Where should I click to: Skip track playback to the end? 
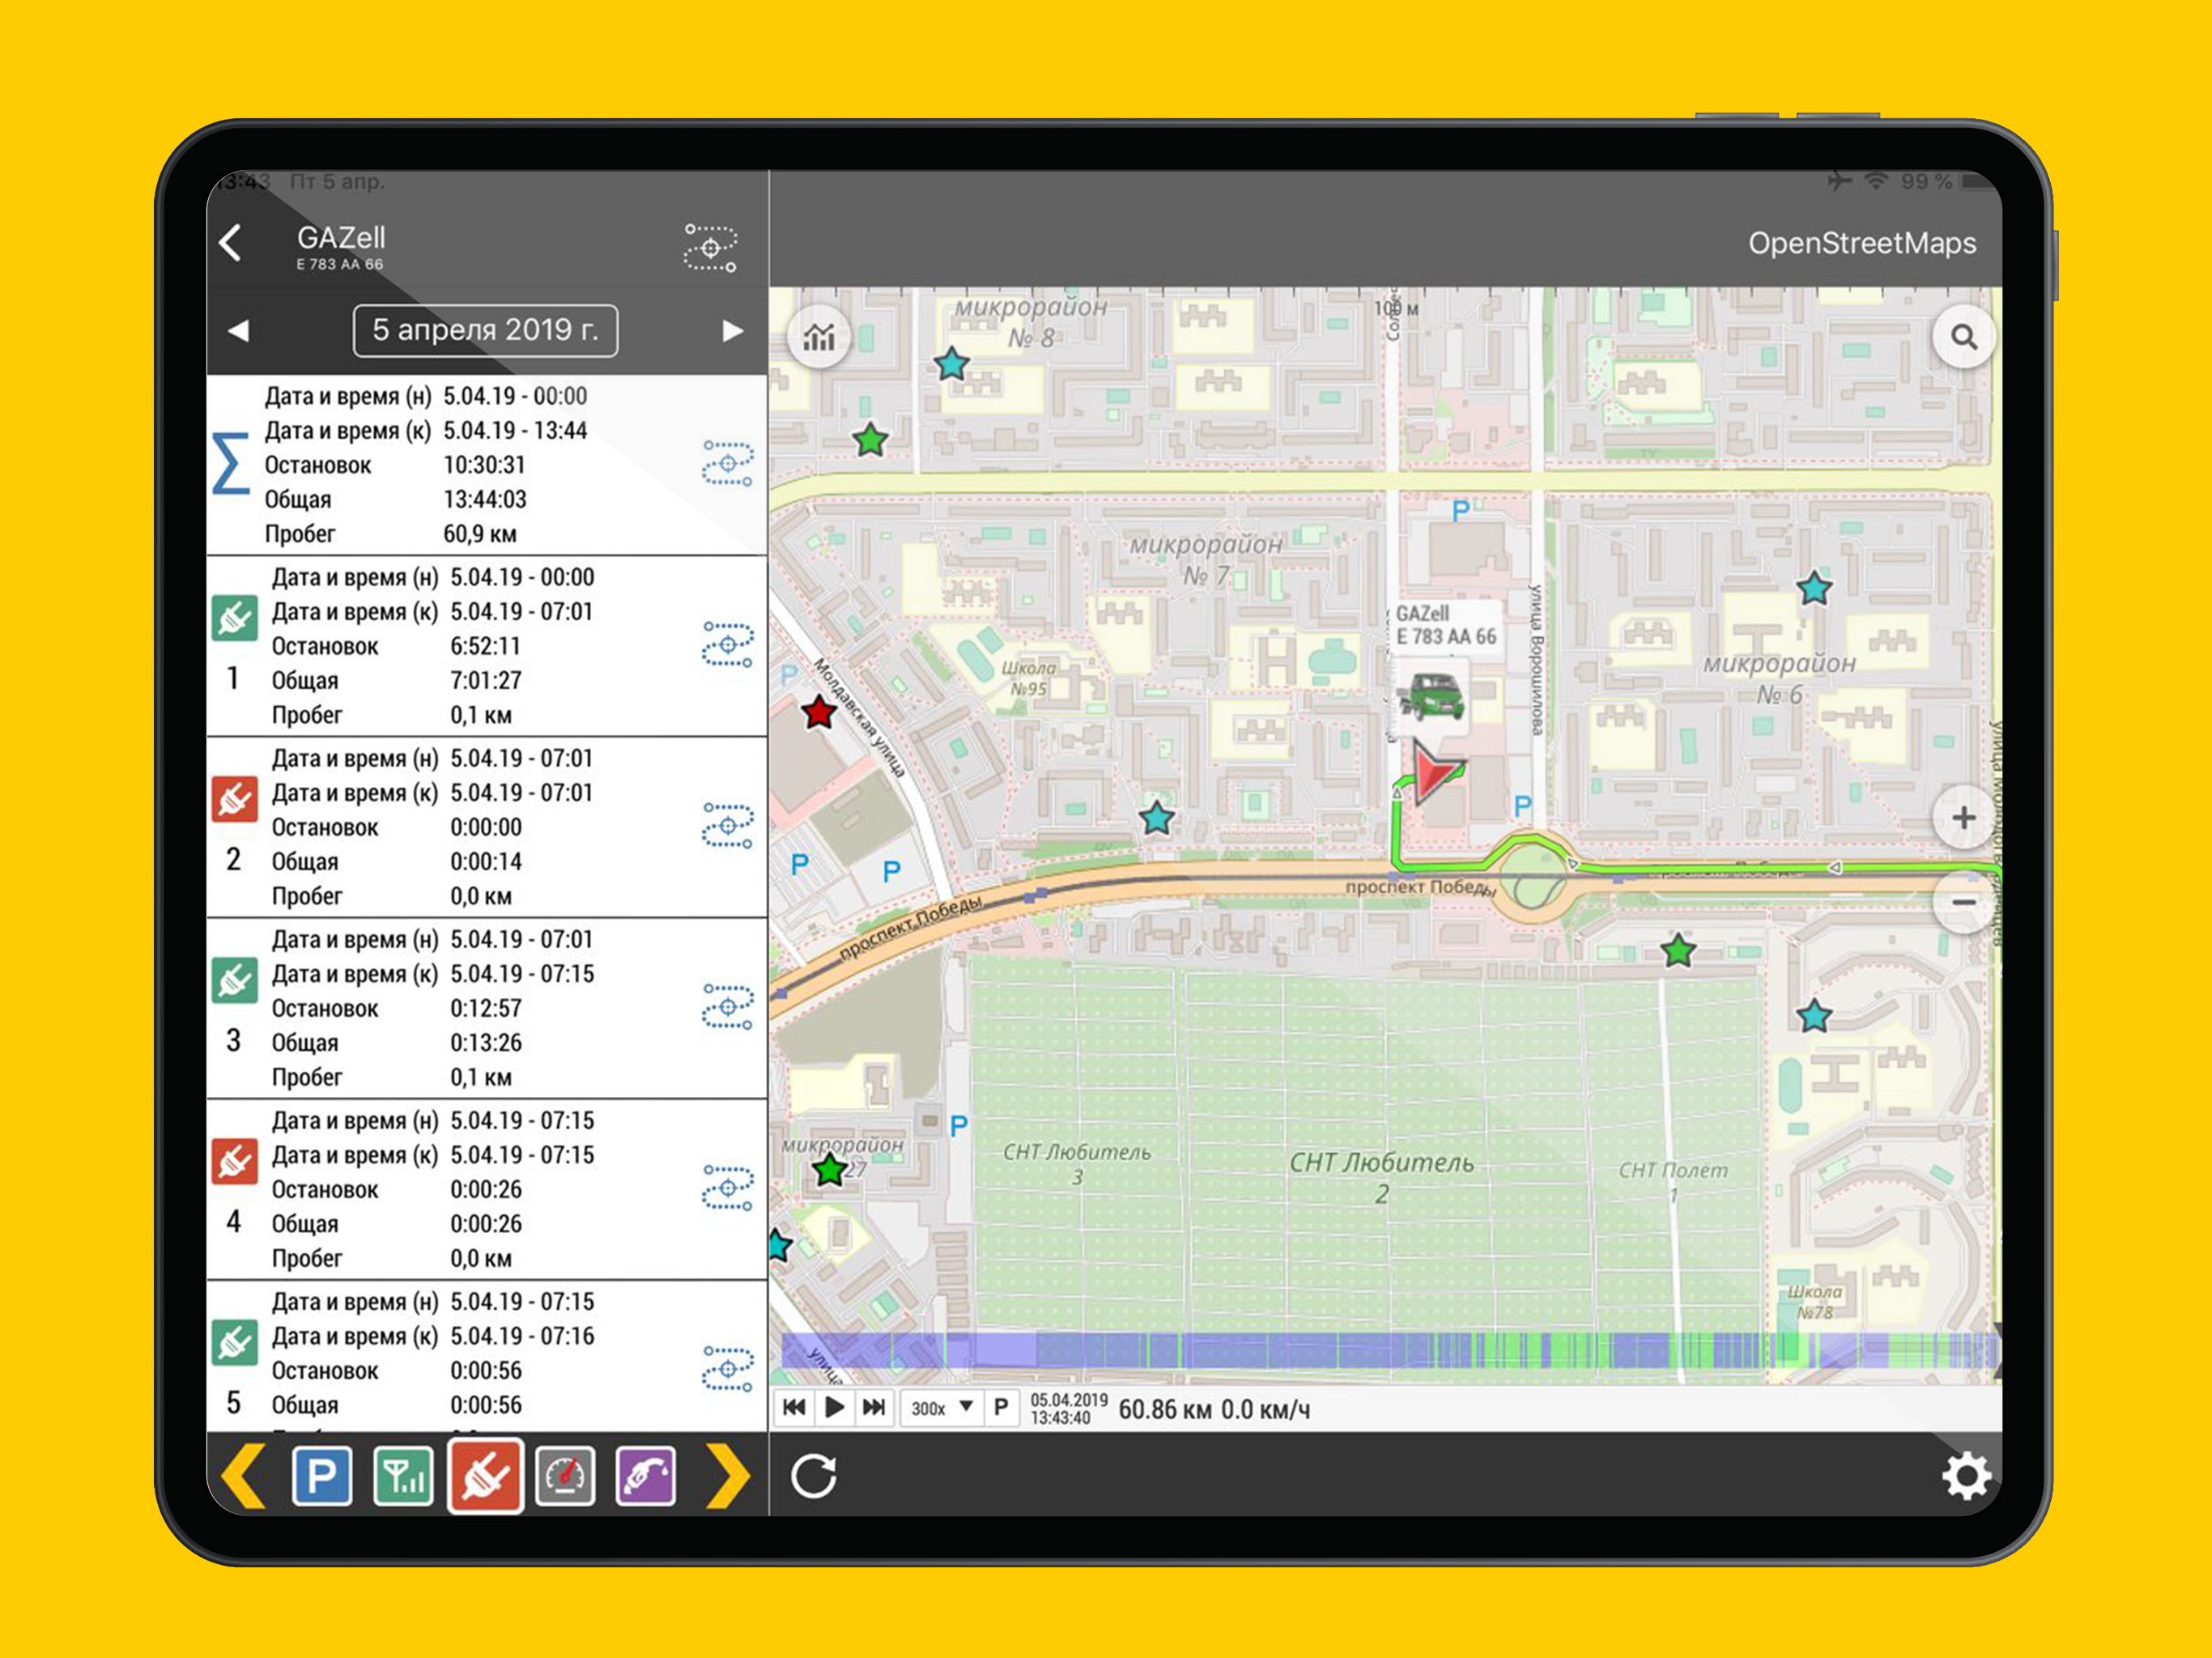tap(874, 1408)
